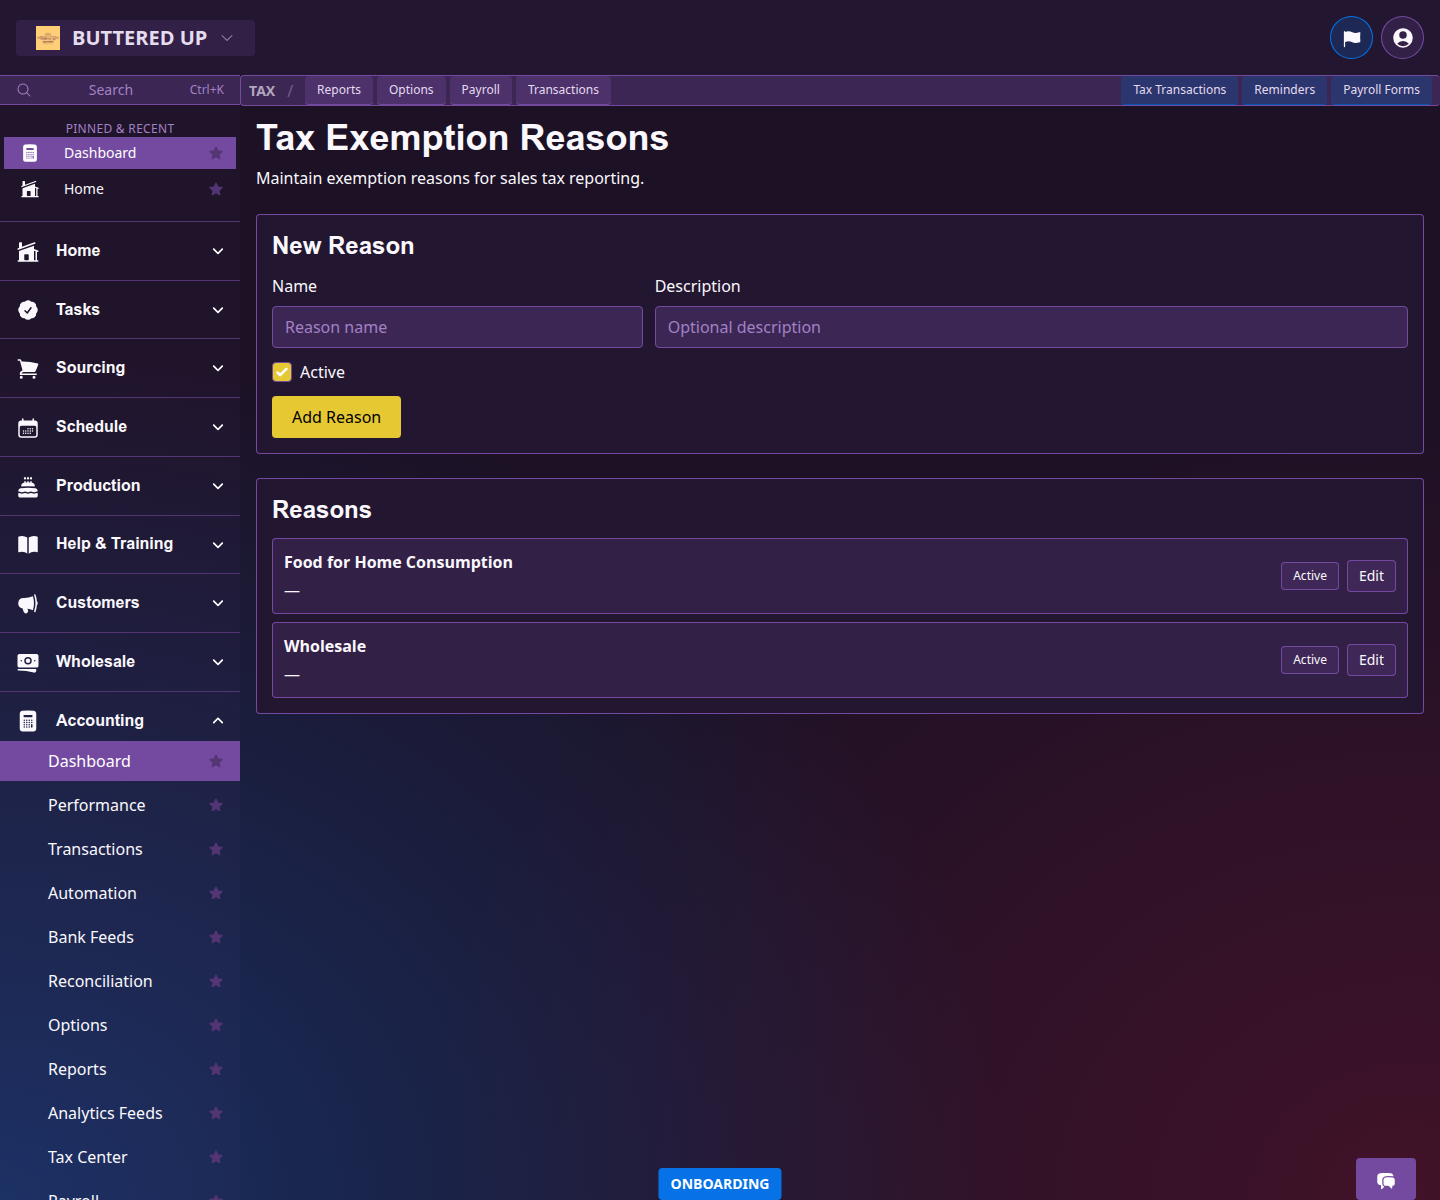Open the Transactions tab in the TAX bar

(562, 89)
